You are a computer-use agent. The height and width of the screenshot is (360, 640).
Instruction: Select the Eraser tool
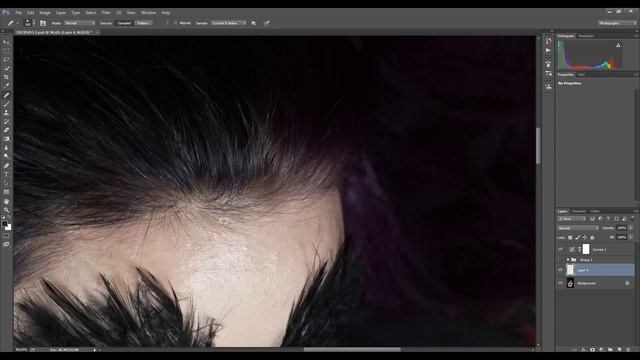pyautogui.click(x=6, y=130)
